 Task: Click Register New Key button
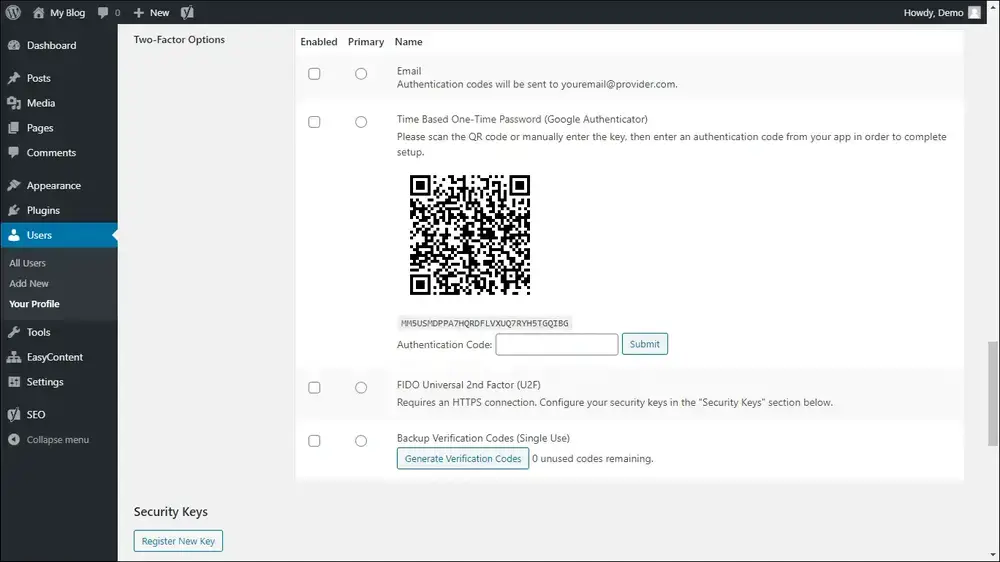click(x=178, y=541)
